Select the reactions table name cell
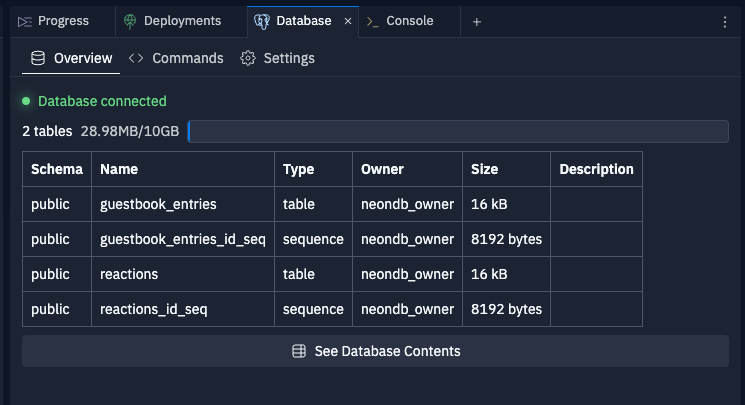This screenshot has width=745, height=405. point(183,274)
